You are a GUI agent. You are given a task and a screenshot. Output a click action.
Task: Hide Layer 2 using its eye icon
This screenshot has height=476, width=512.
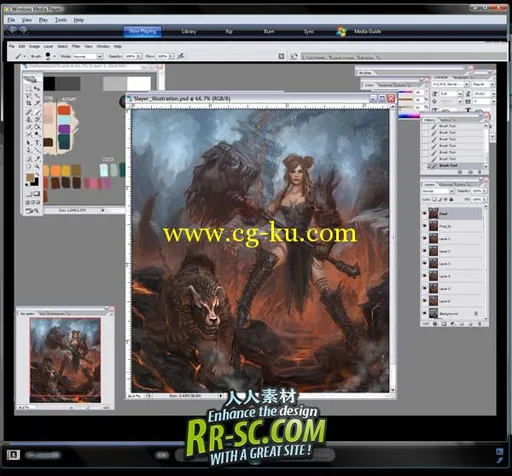coord(424,251)
